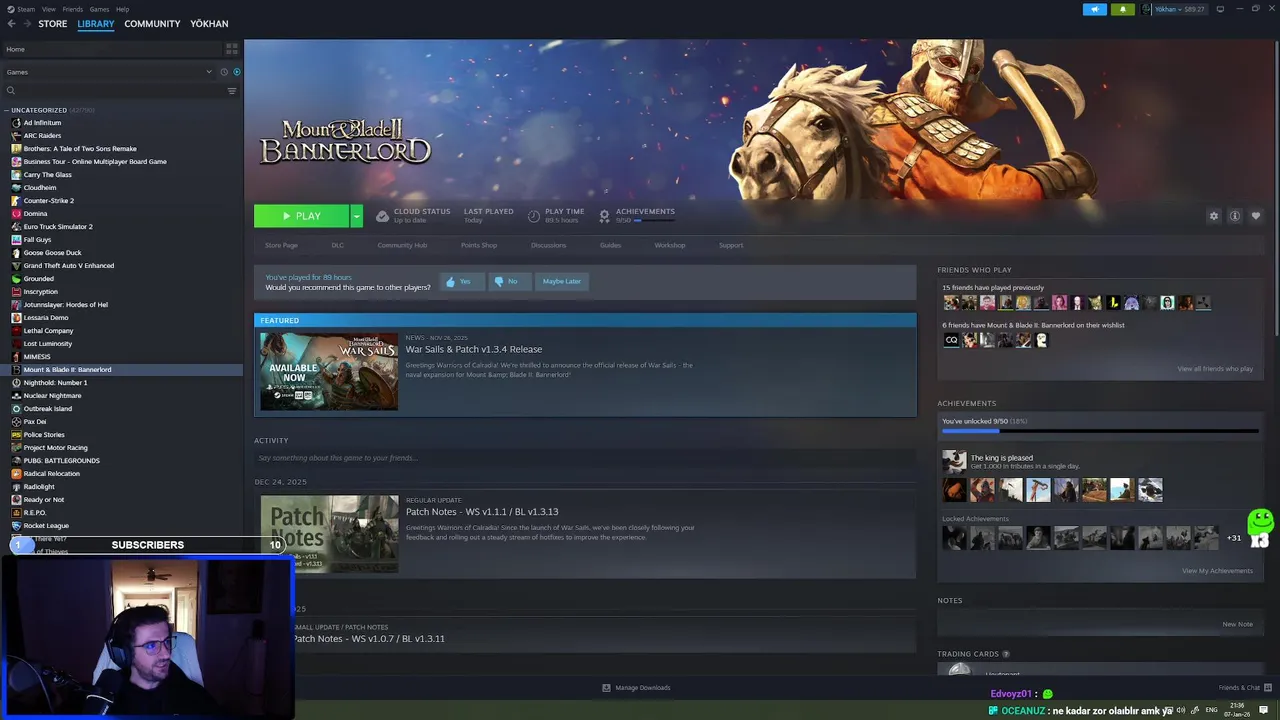Screen dimensions: 1280x720
Task: Open Manage Downloads at bottom
Action: click(x=636, y=688)
